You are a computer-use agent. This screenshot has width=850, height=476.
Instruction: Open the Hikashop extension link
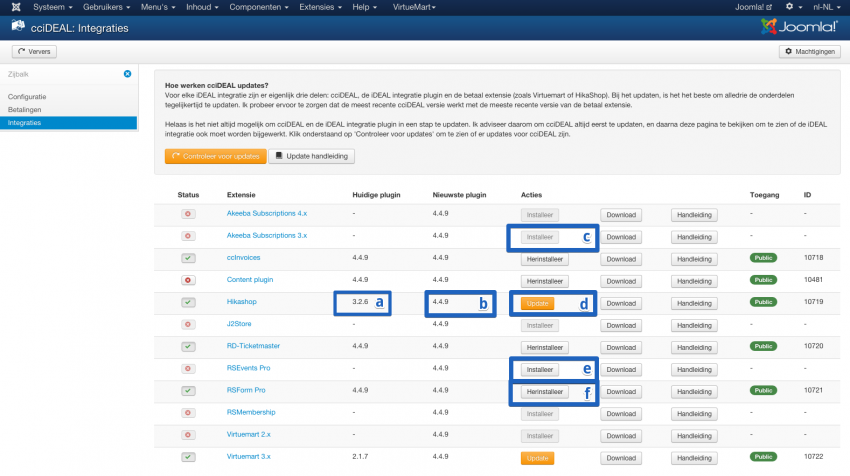[242, 302]
